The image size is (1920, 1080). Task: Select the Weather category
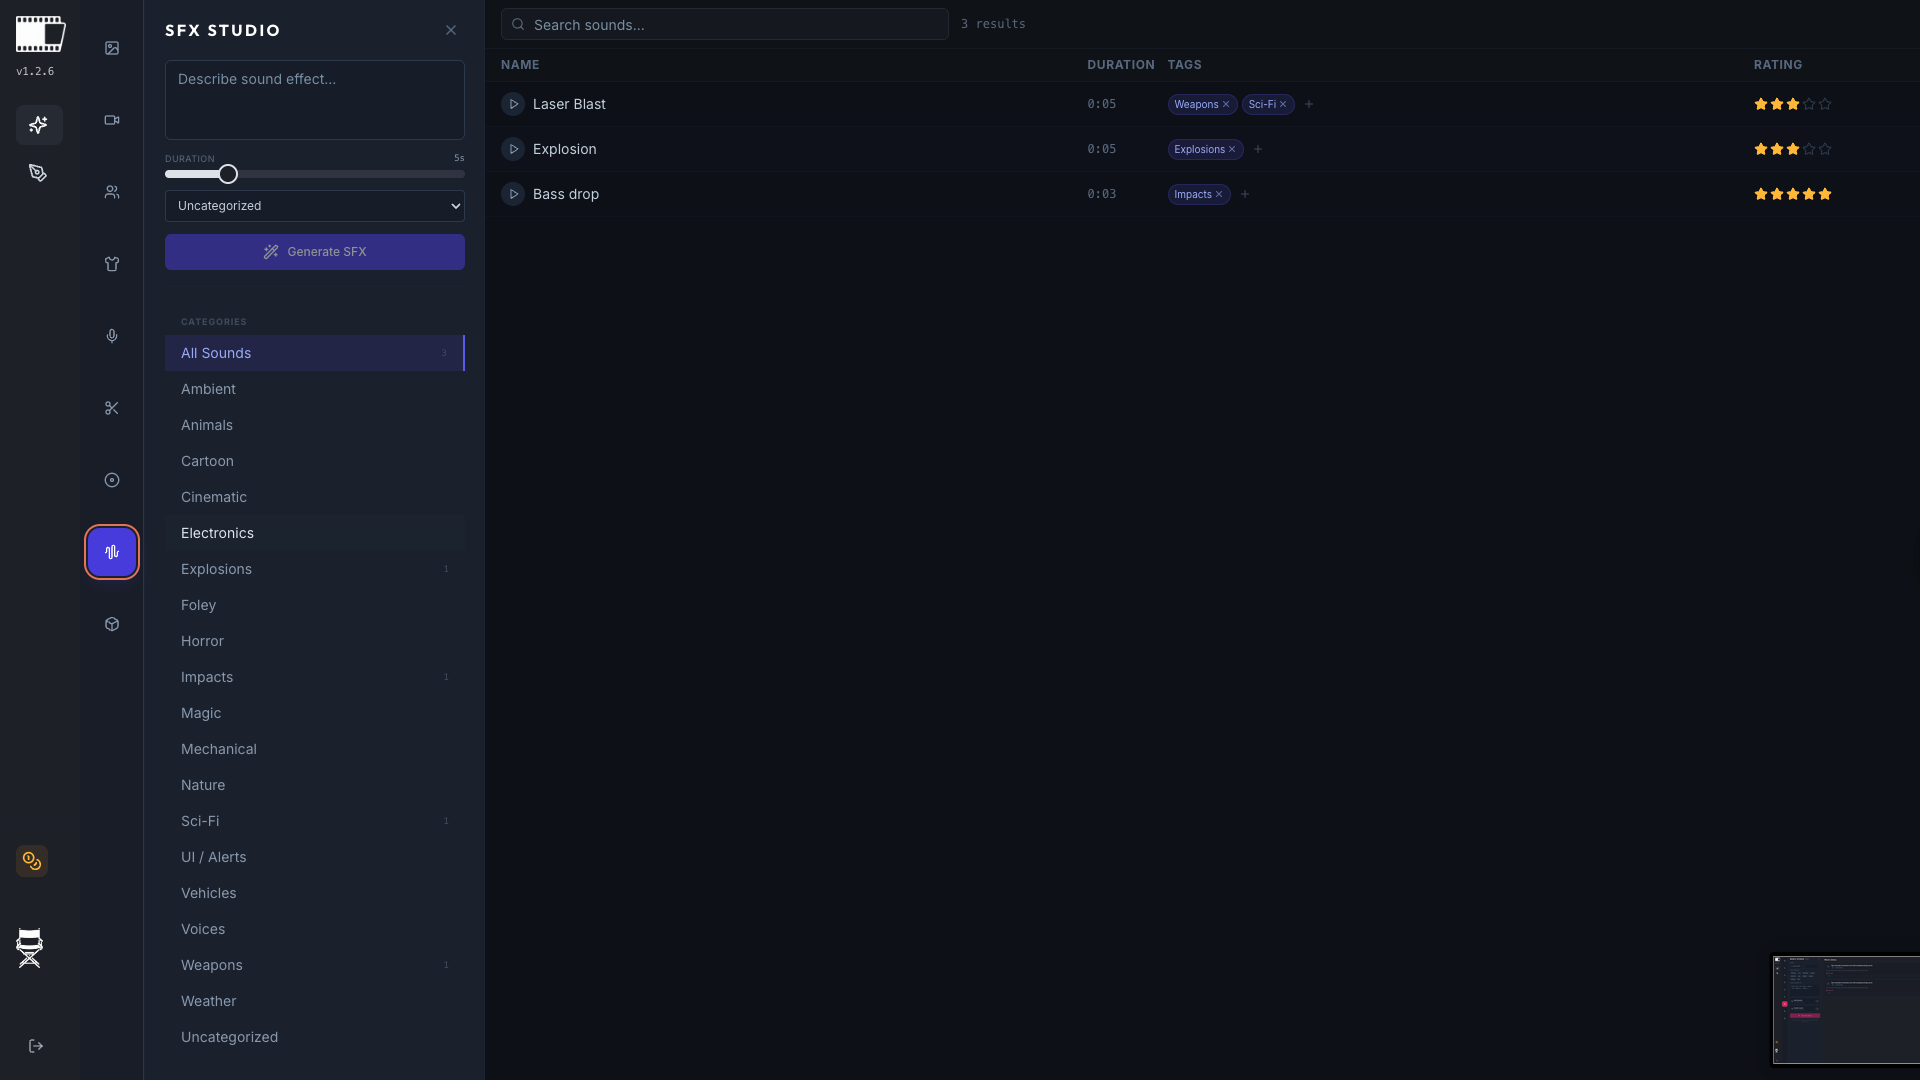[315, 1001]
